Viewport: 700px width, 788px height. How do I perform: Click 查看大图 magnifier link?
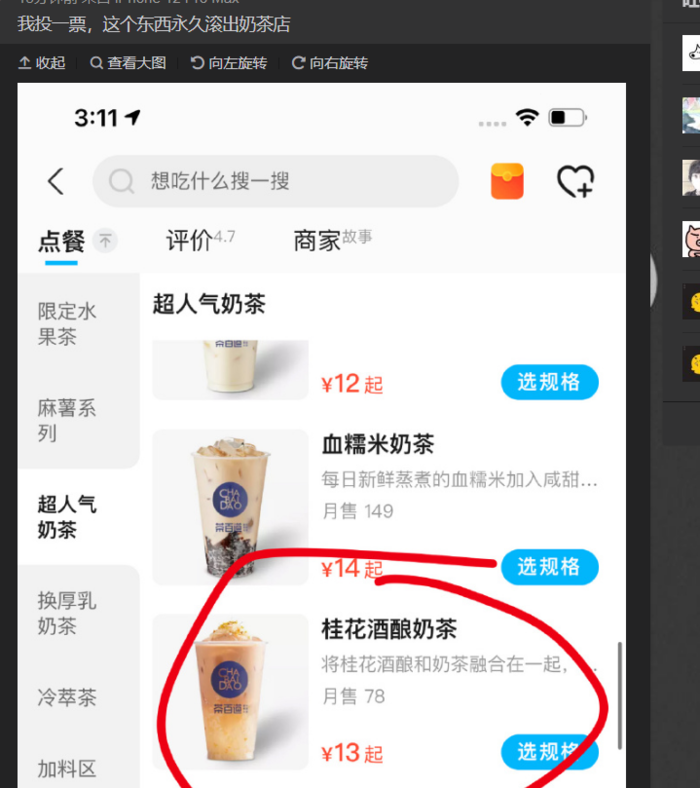pyautogui.click(x=128, y=63)
